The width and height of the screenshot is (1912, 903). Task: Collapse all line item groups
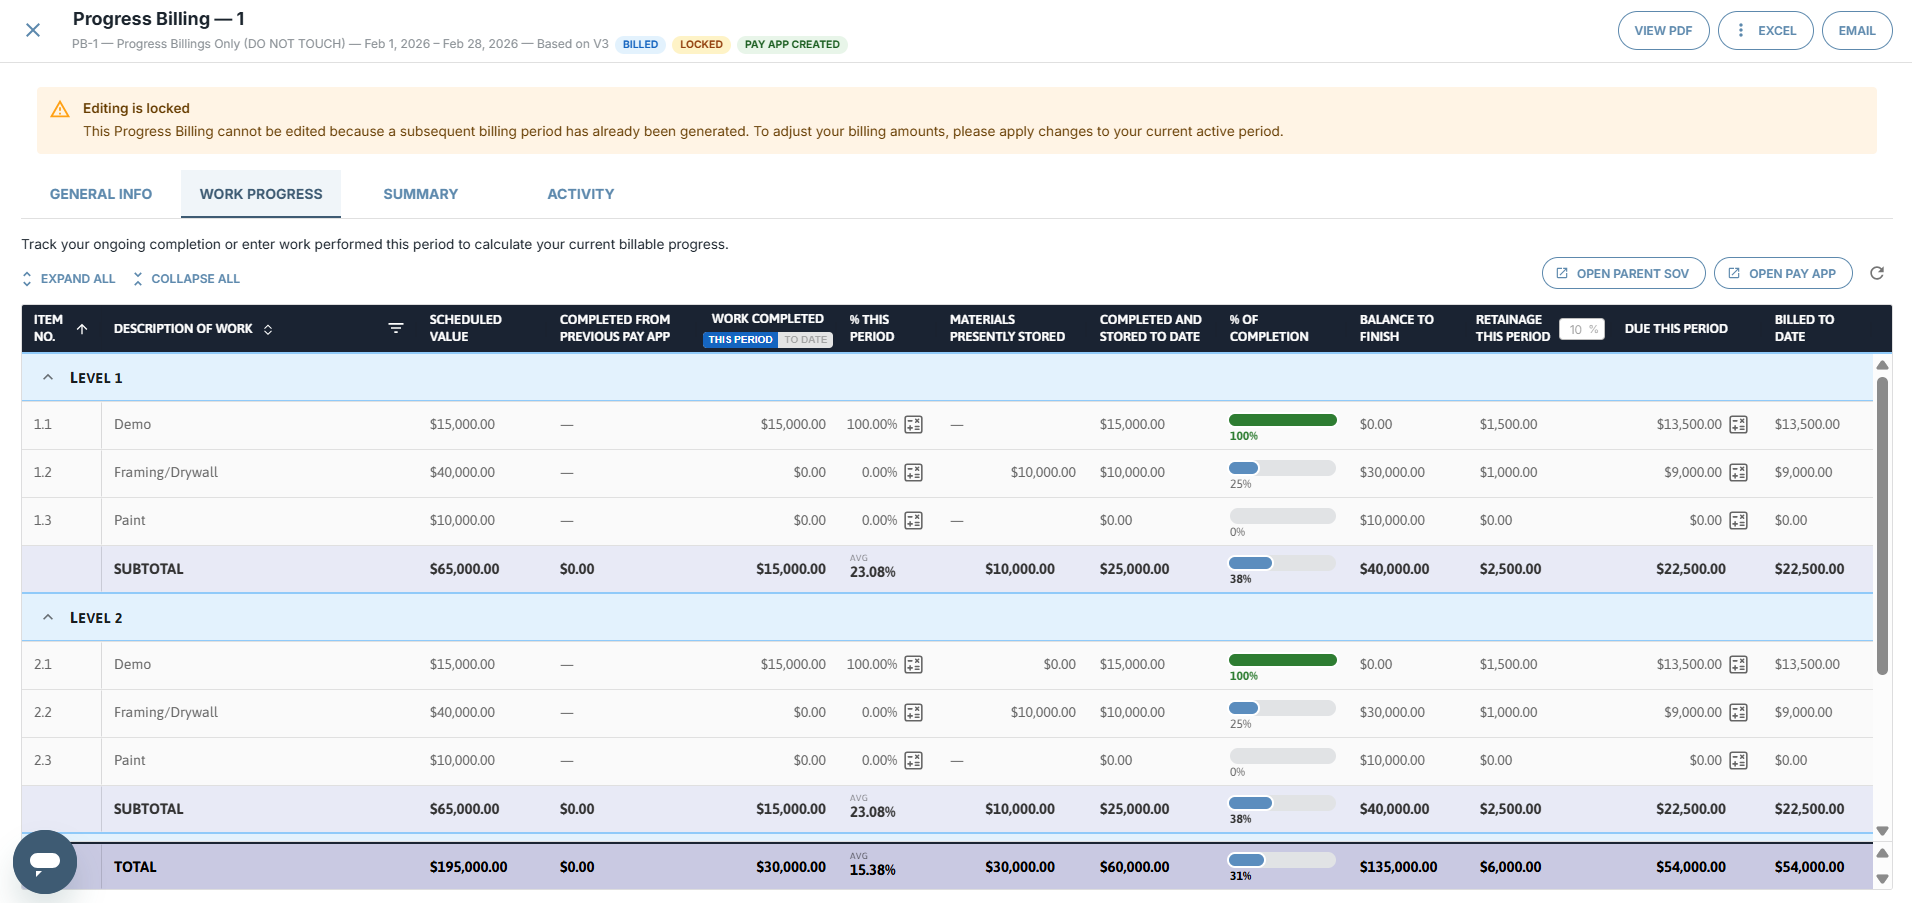186,279
